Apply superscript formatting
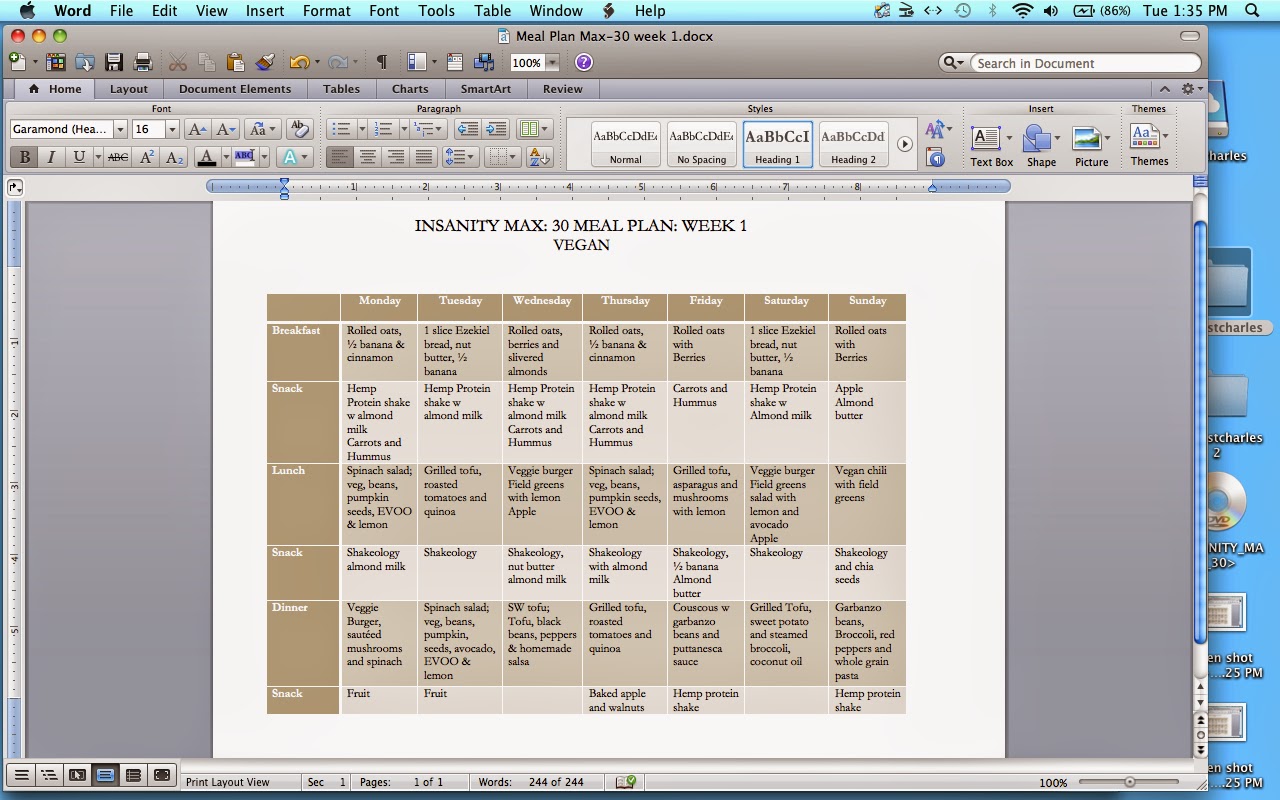This screenshot has height=800, width=1280. pos(146,157)
